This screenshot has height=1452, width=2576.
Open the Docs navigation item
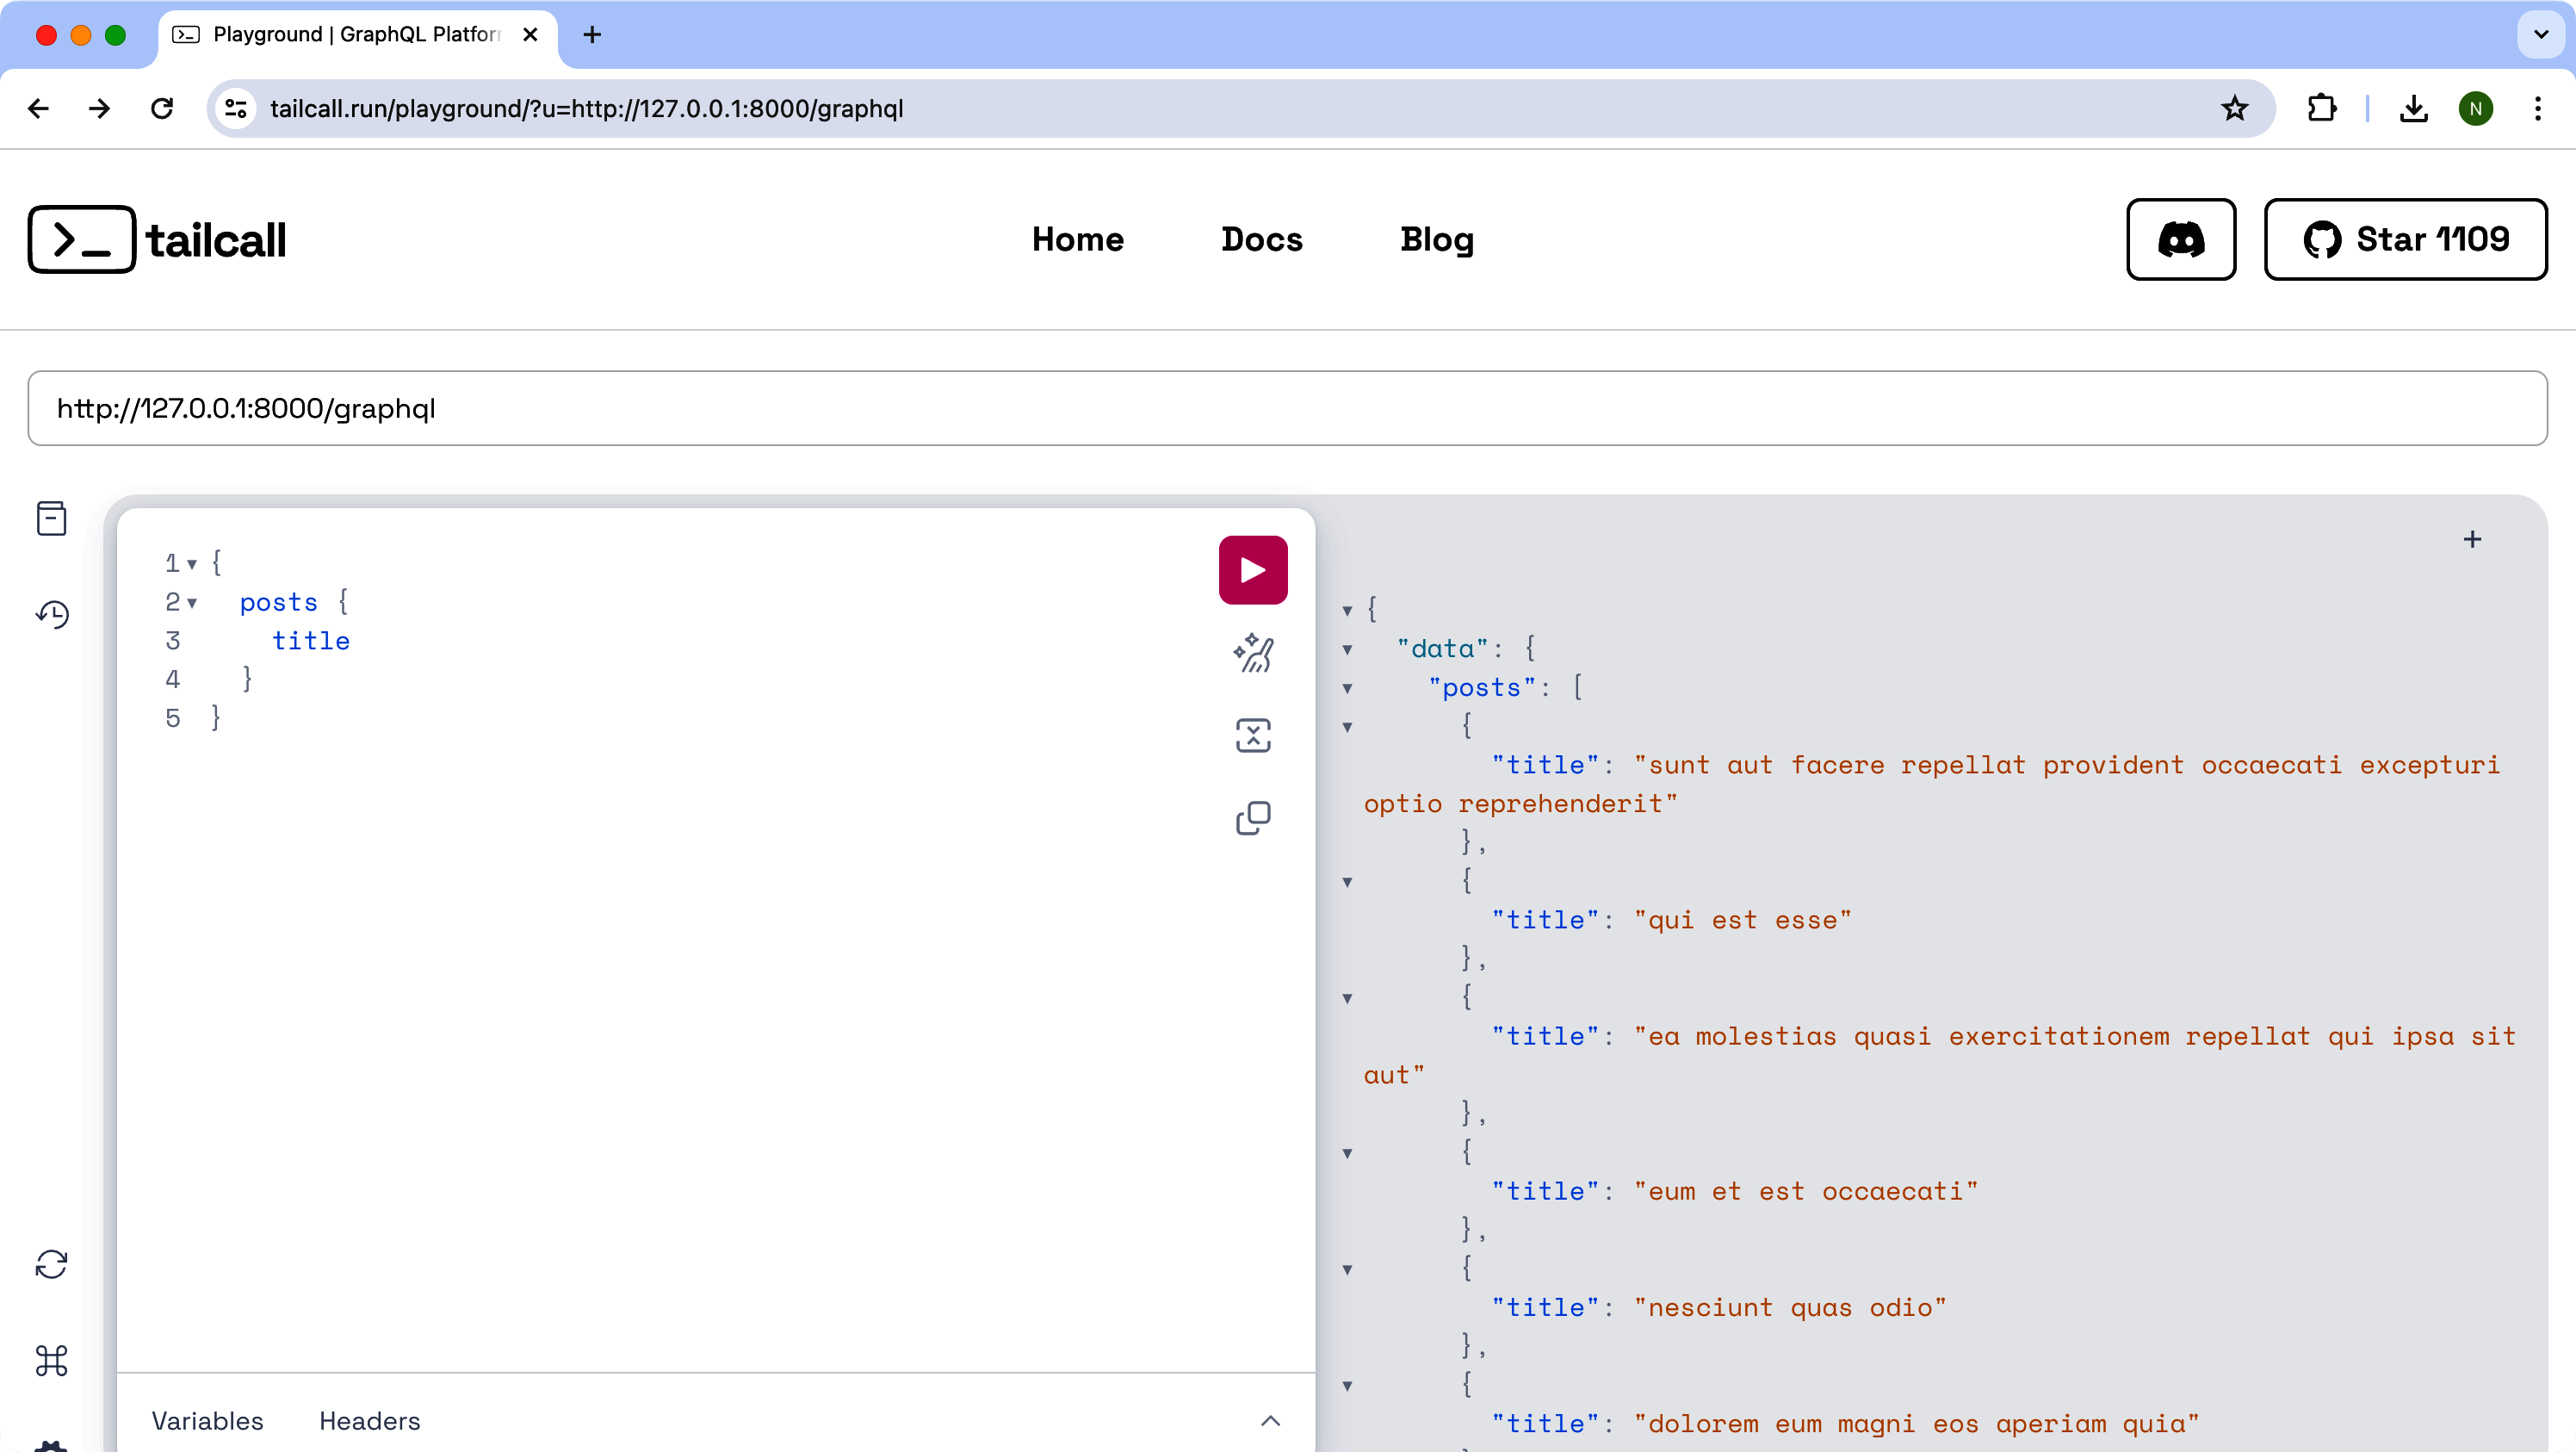(x=1261, y=239)
